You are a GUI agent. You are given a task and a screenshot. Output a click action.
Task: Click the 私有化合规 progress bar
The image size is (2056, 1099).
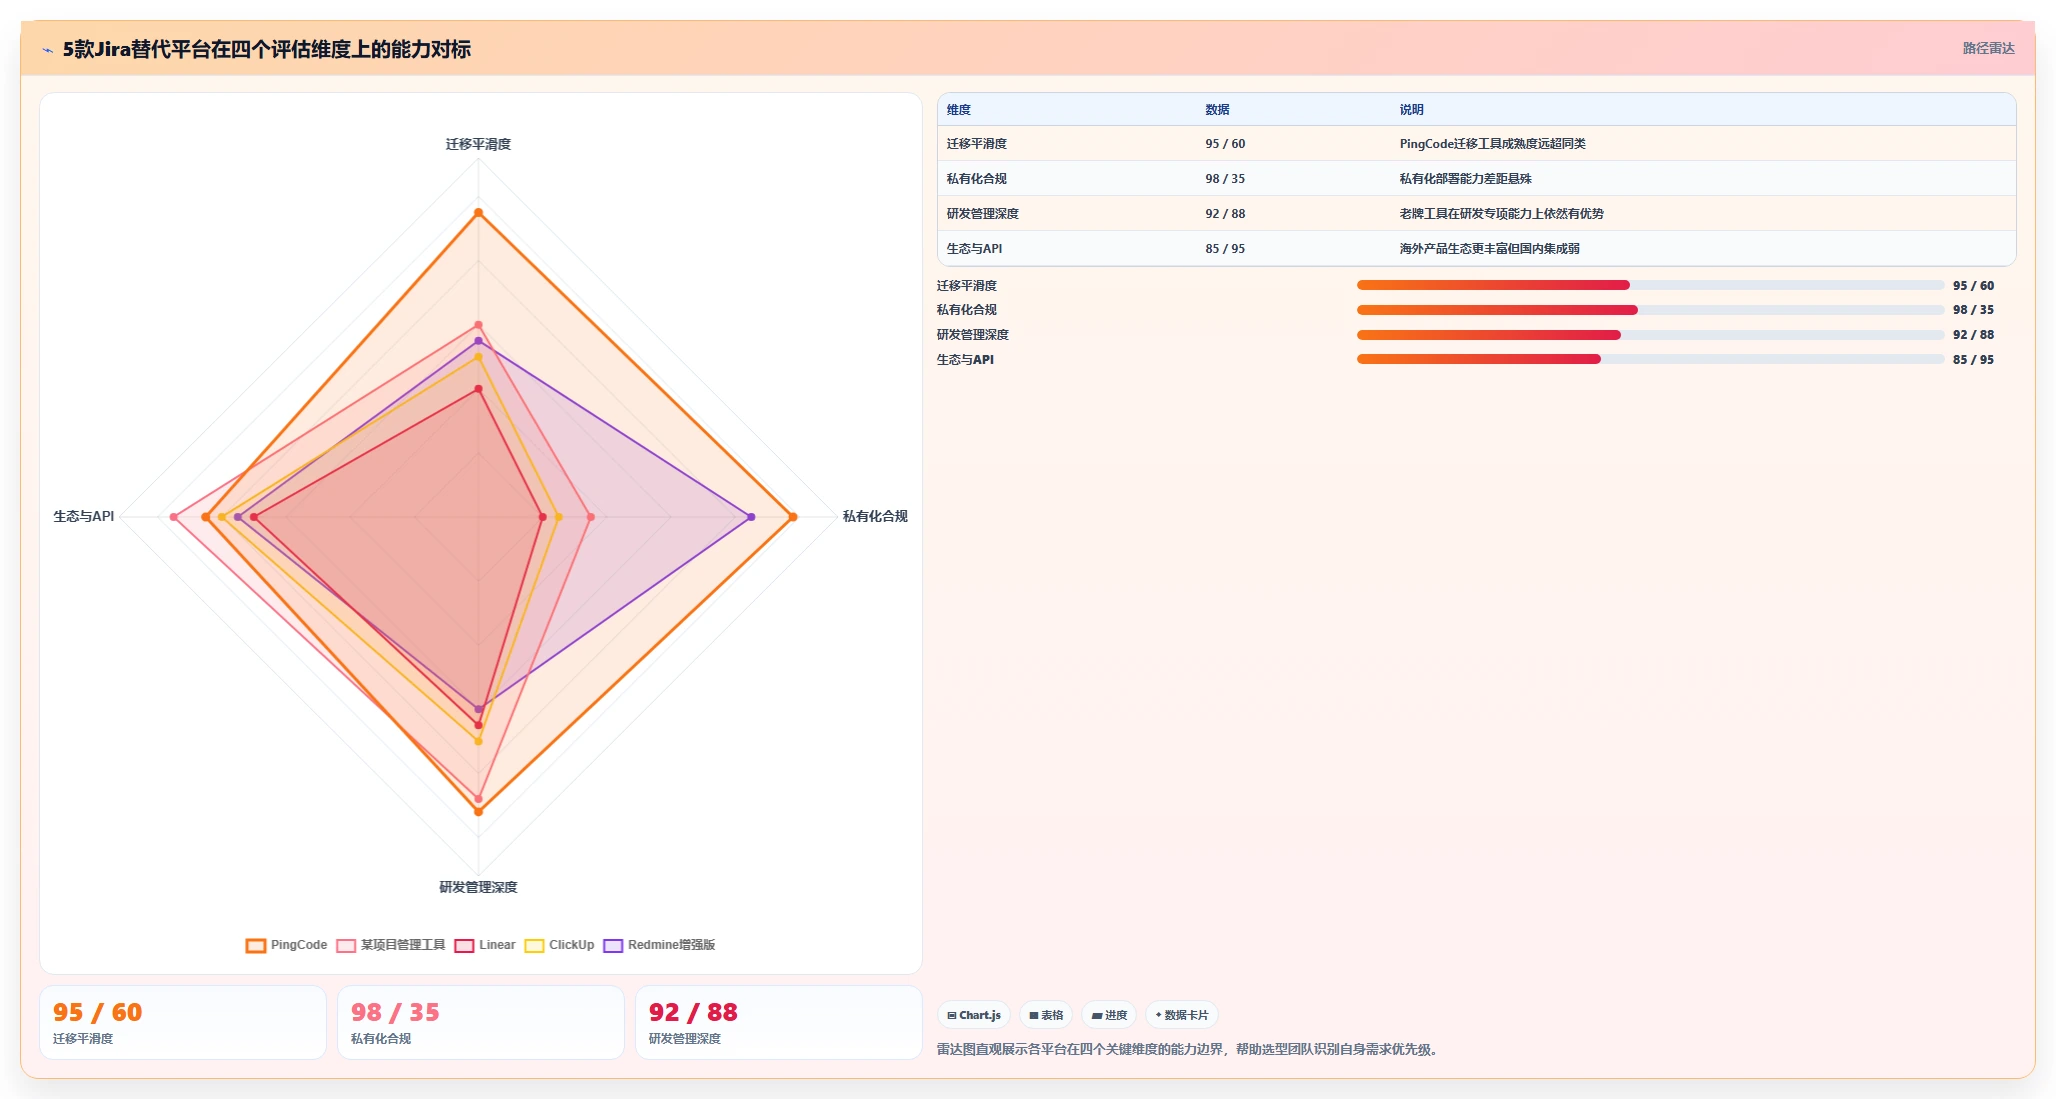1650,310
